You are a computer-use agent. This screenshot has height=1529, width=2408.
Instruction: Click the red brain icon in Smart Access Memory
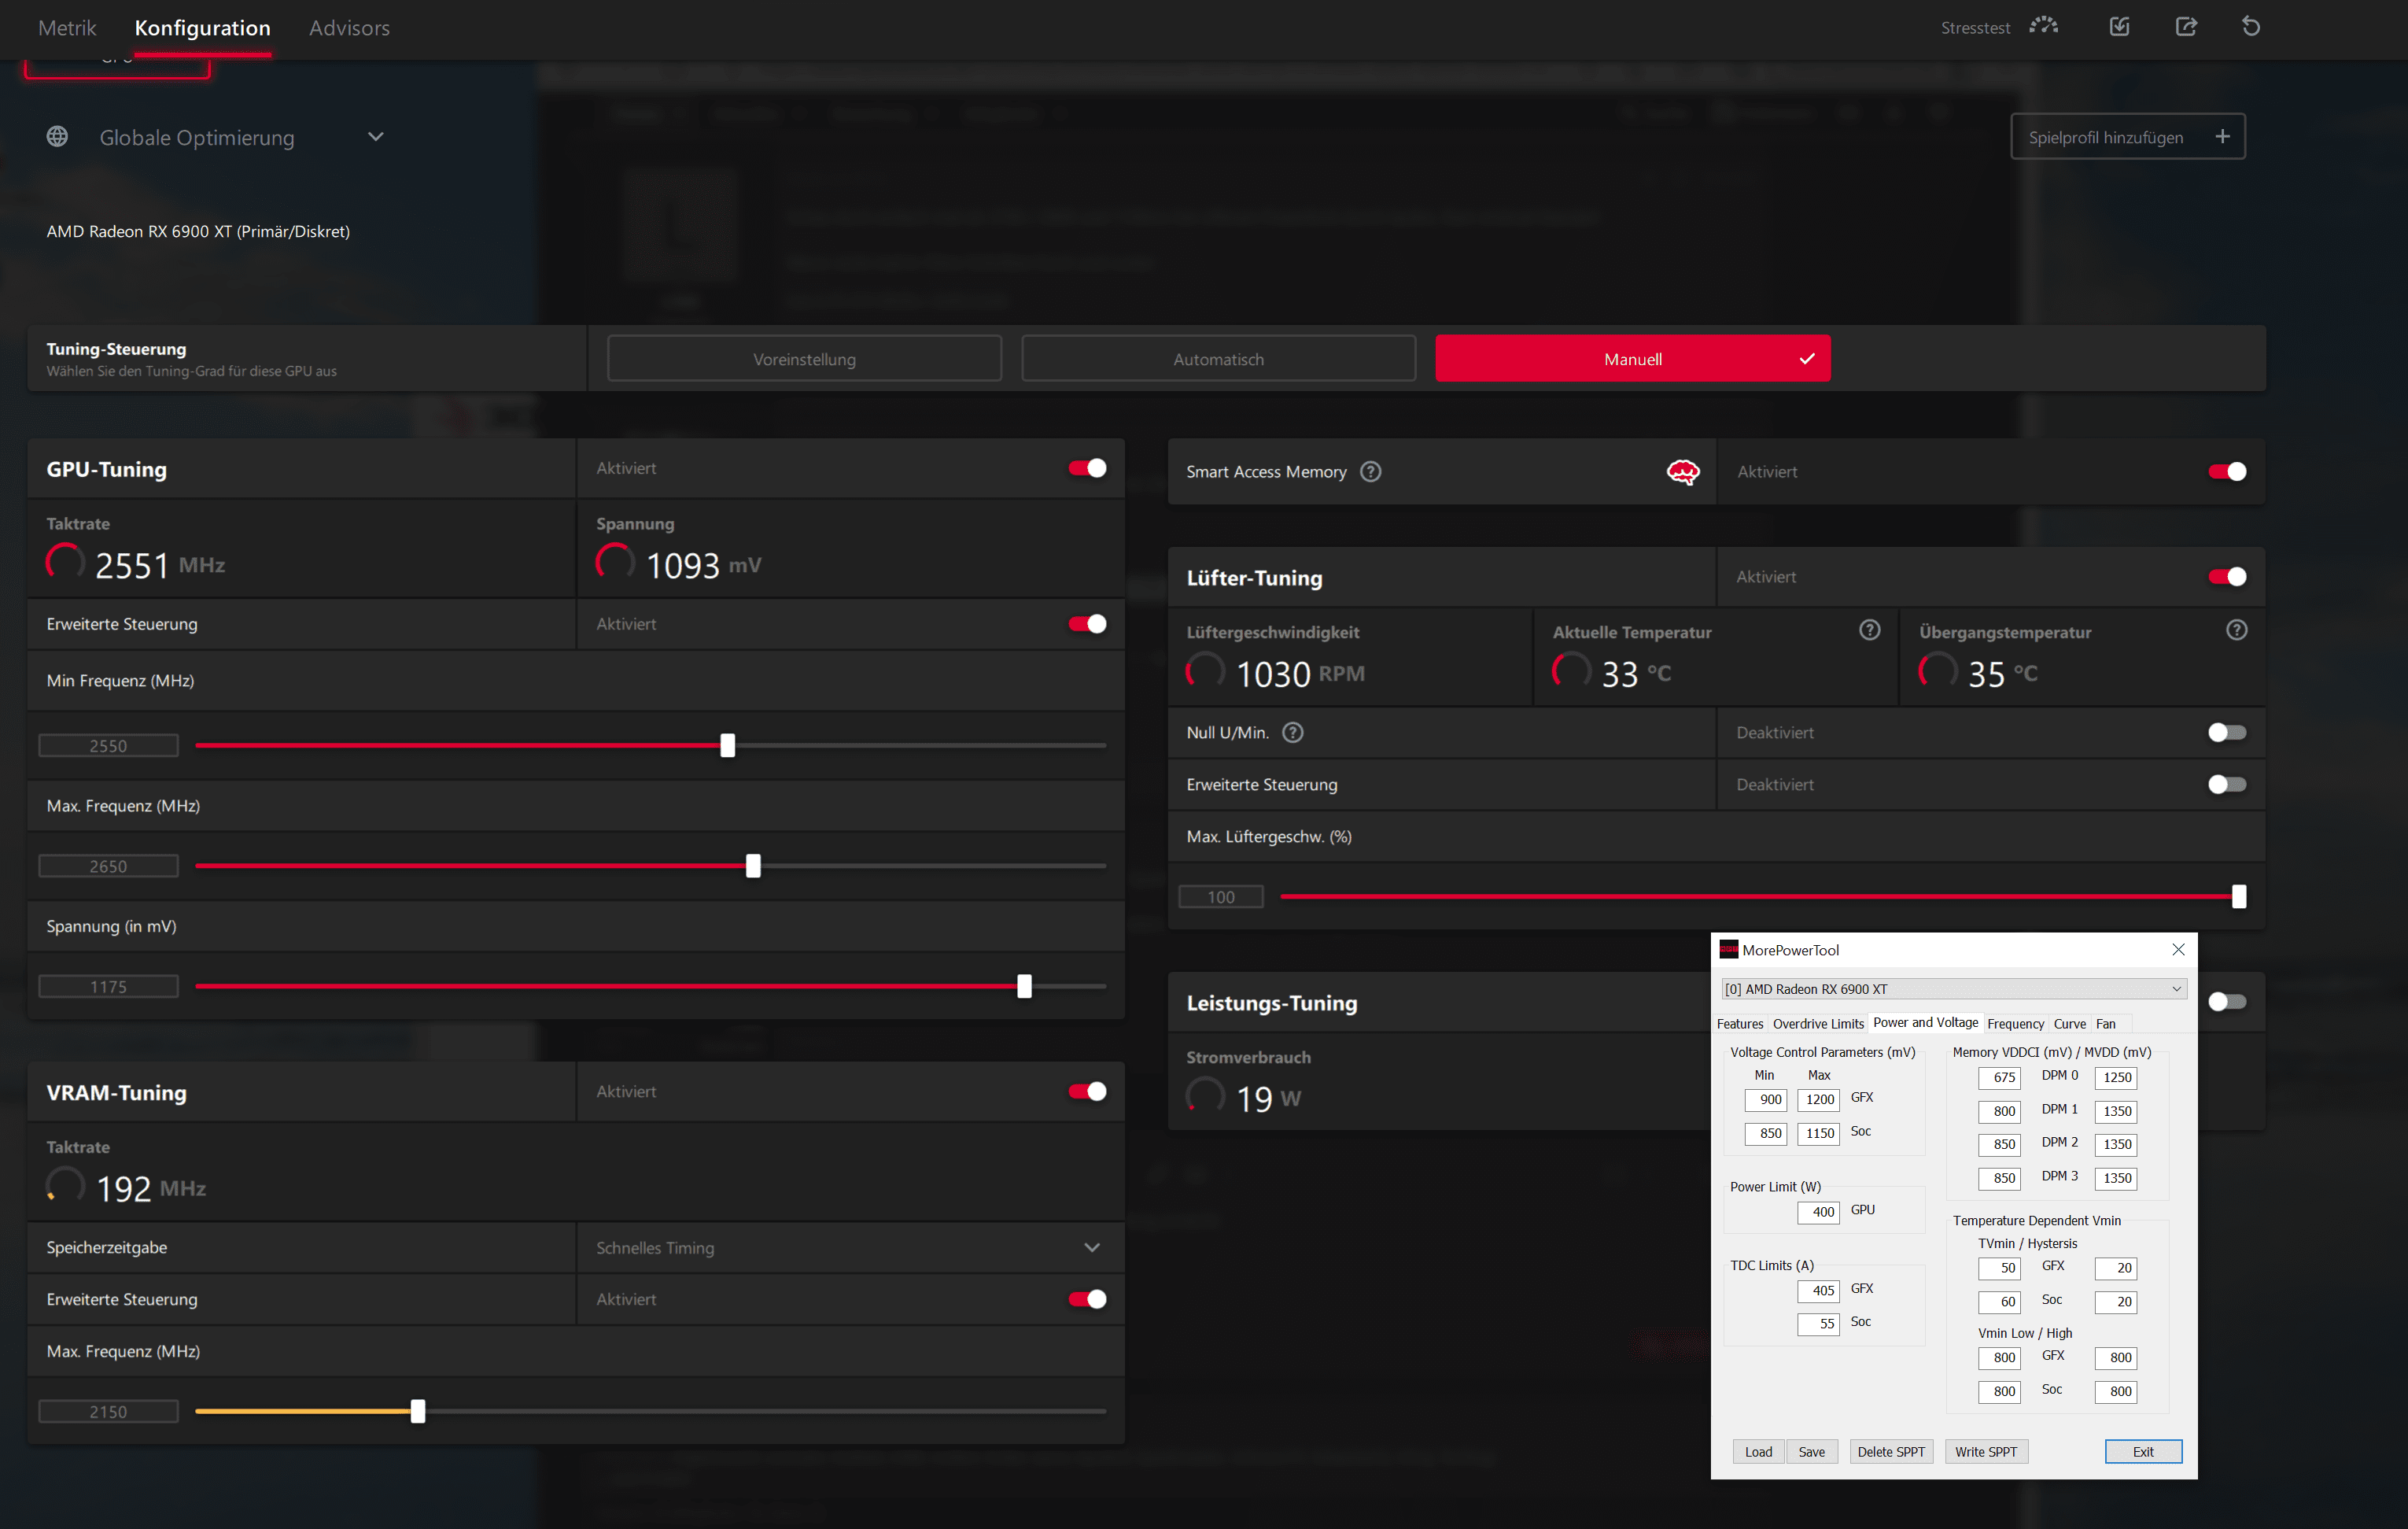coord(1683,471)
